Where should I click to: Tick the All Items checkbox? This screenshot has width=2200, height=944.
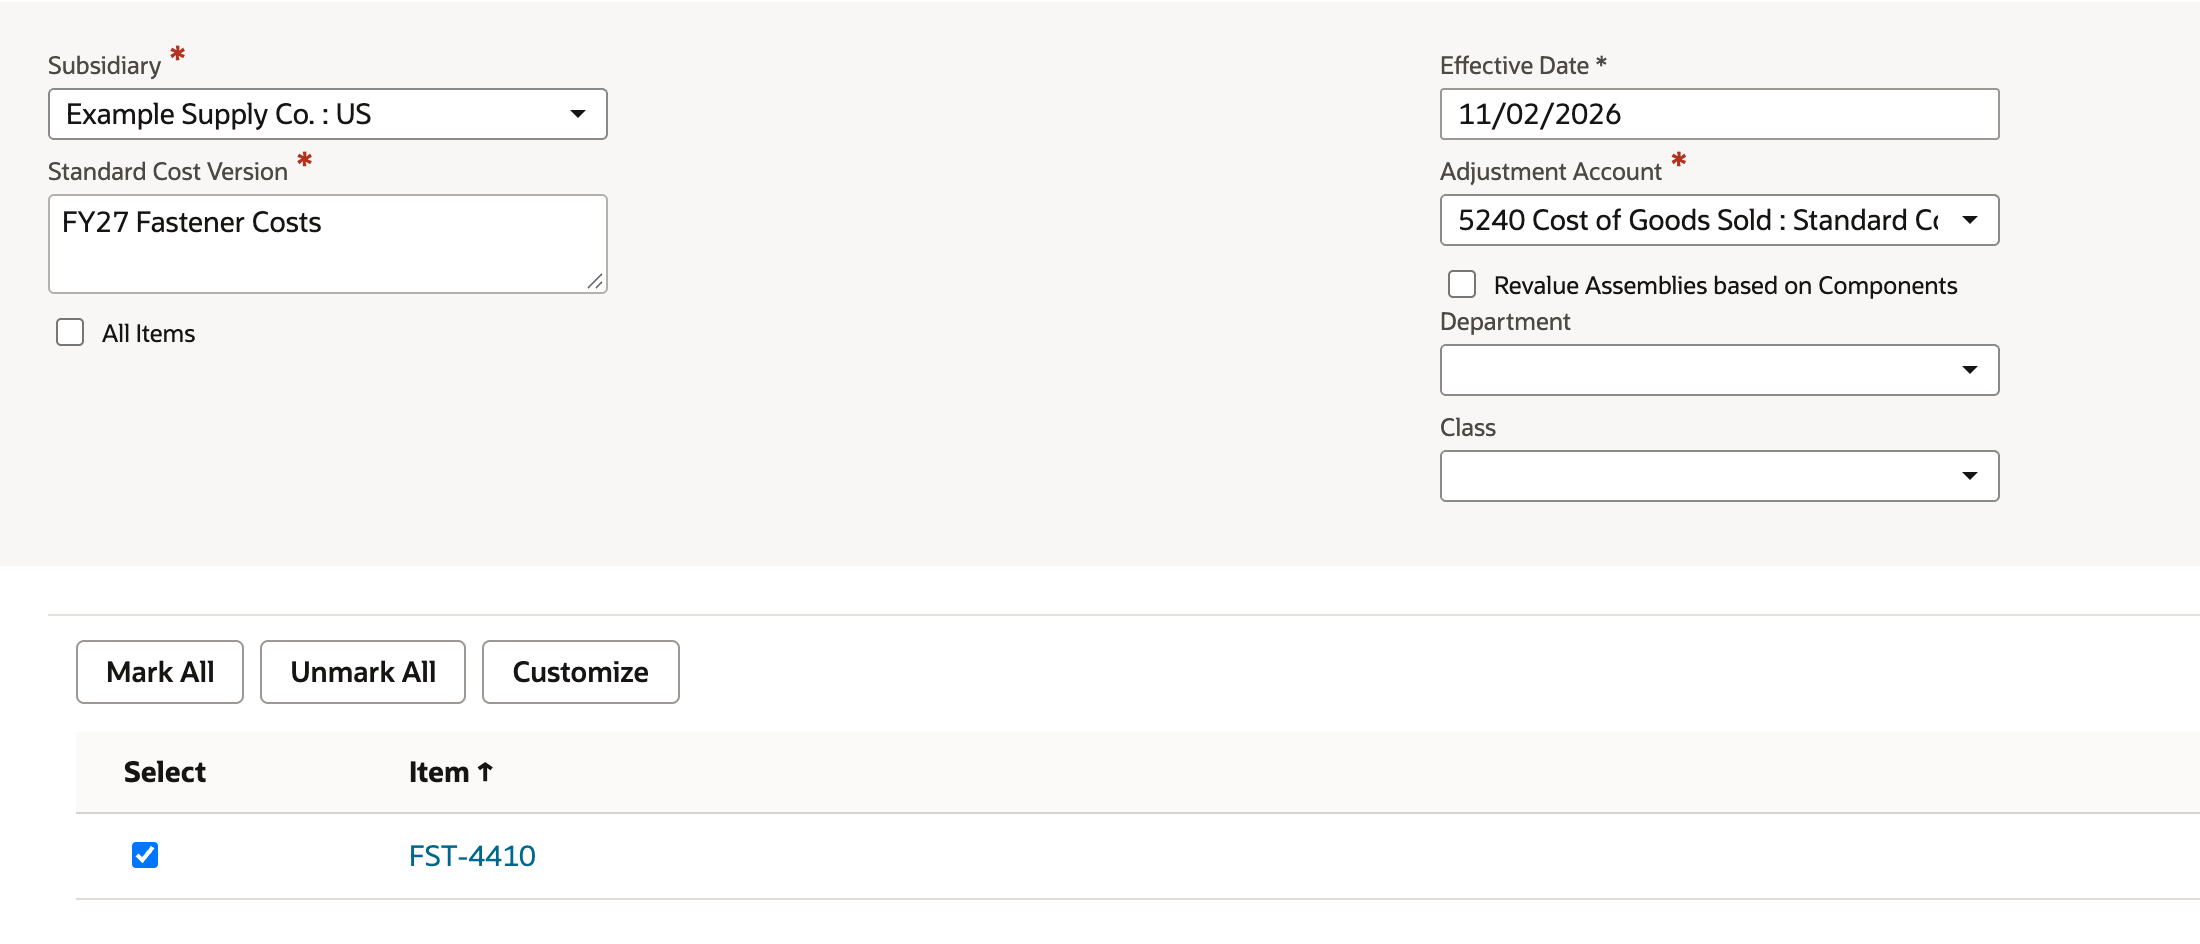[70, 332]
